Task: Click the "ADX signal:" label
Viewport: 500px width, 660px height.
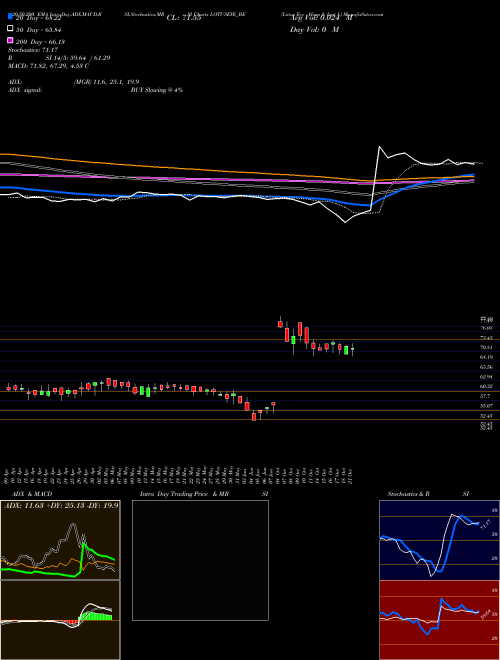Action: click(25, 90)
